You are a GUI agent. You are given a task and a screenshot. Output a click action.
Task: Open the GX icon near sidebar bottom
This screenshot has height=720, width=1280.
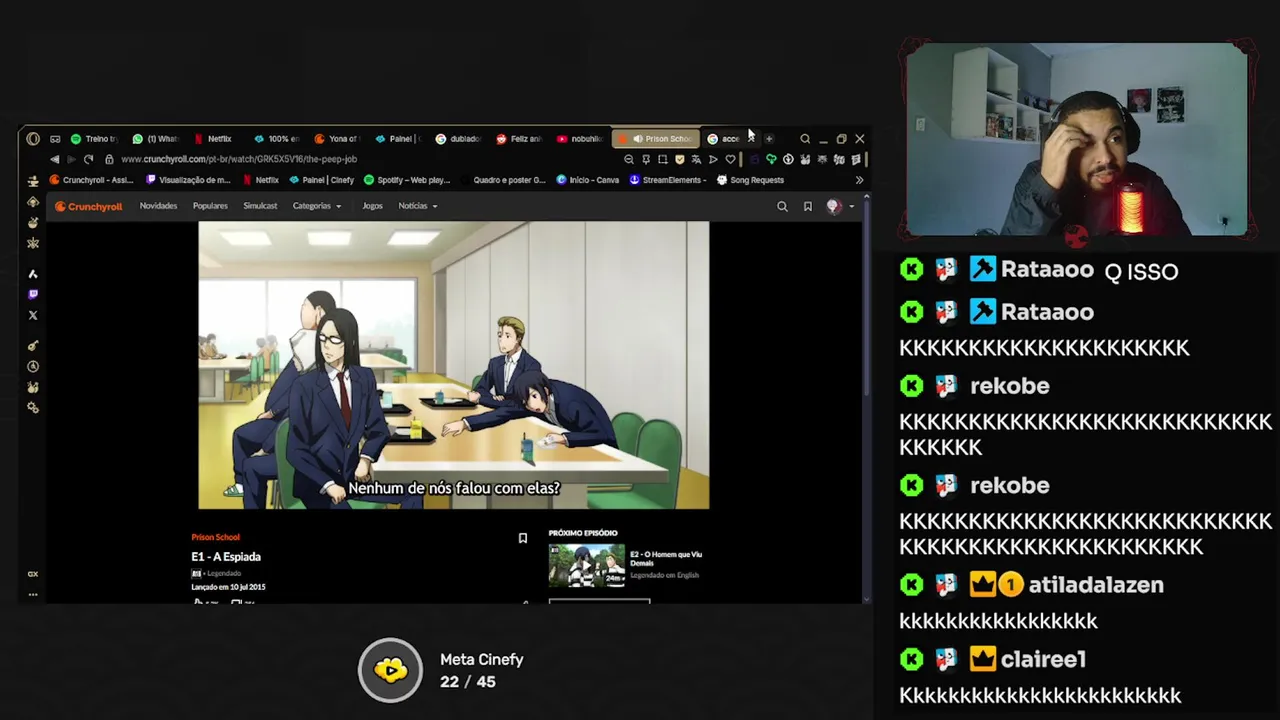tap(33, 574)
